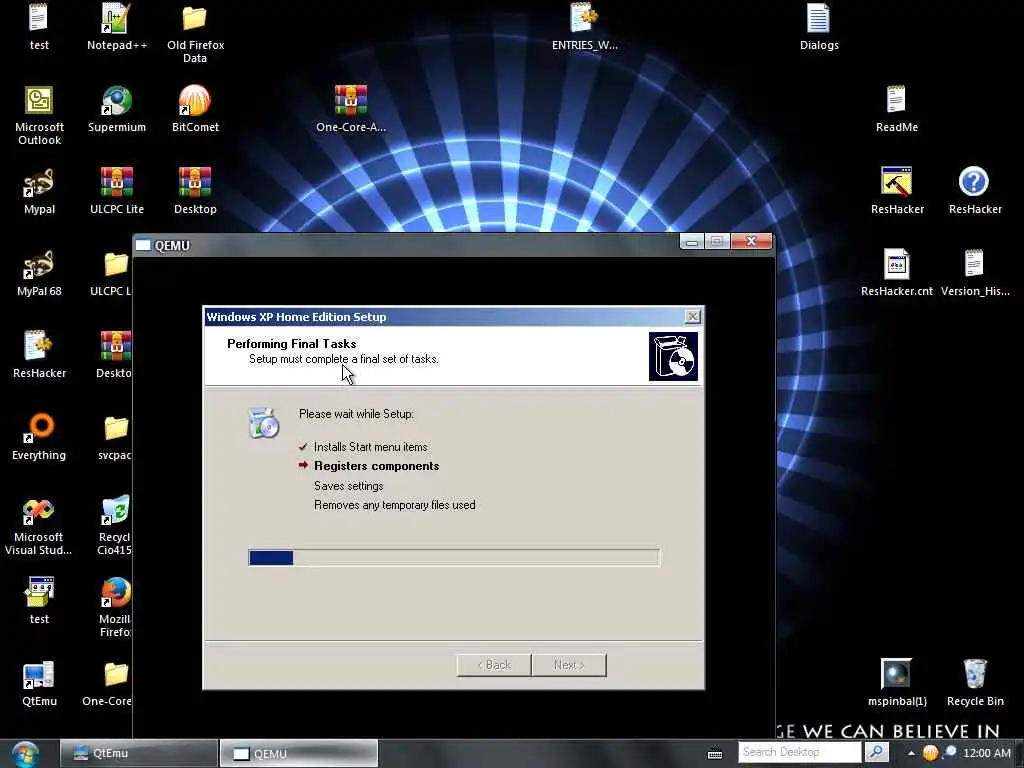Launch the MyPal 68 shortcut
Image resolution: width=1024 pixels, height=768 pixels.
point(39,273)
